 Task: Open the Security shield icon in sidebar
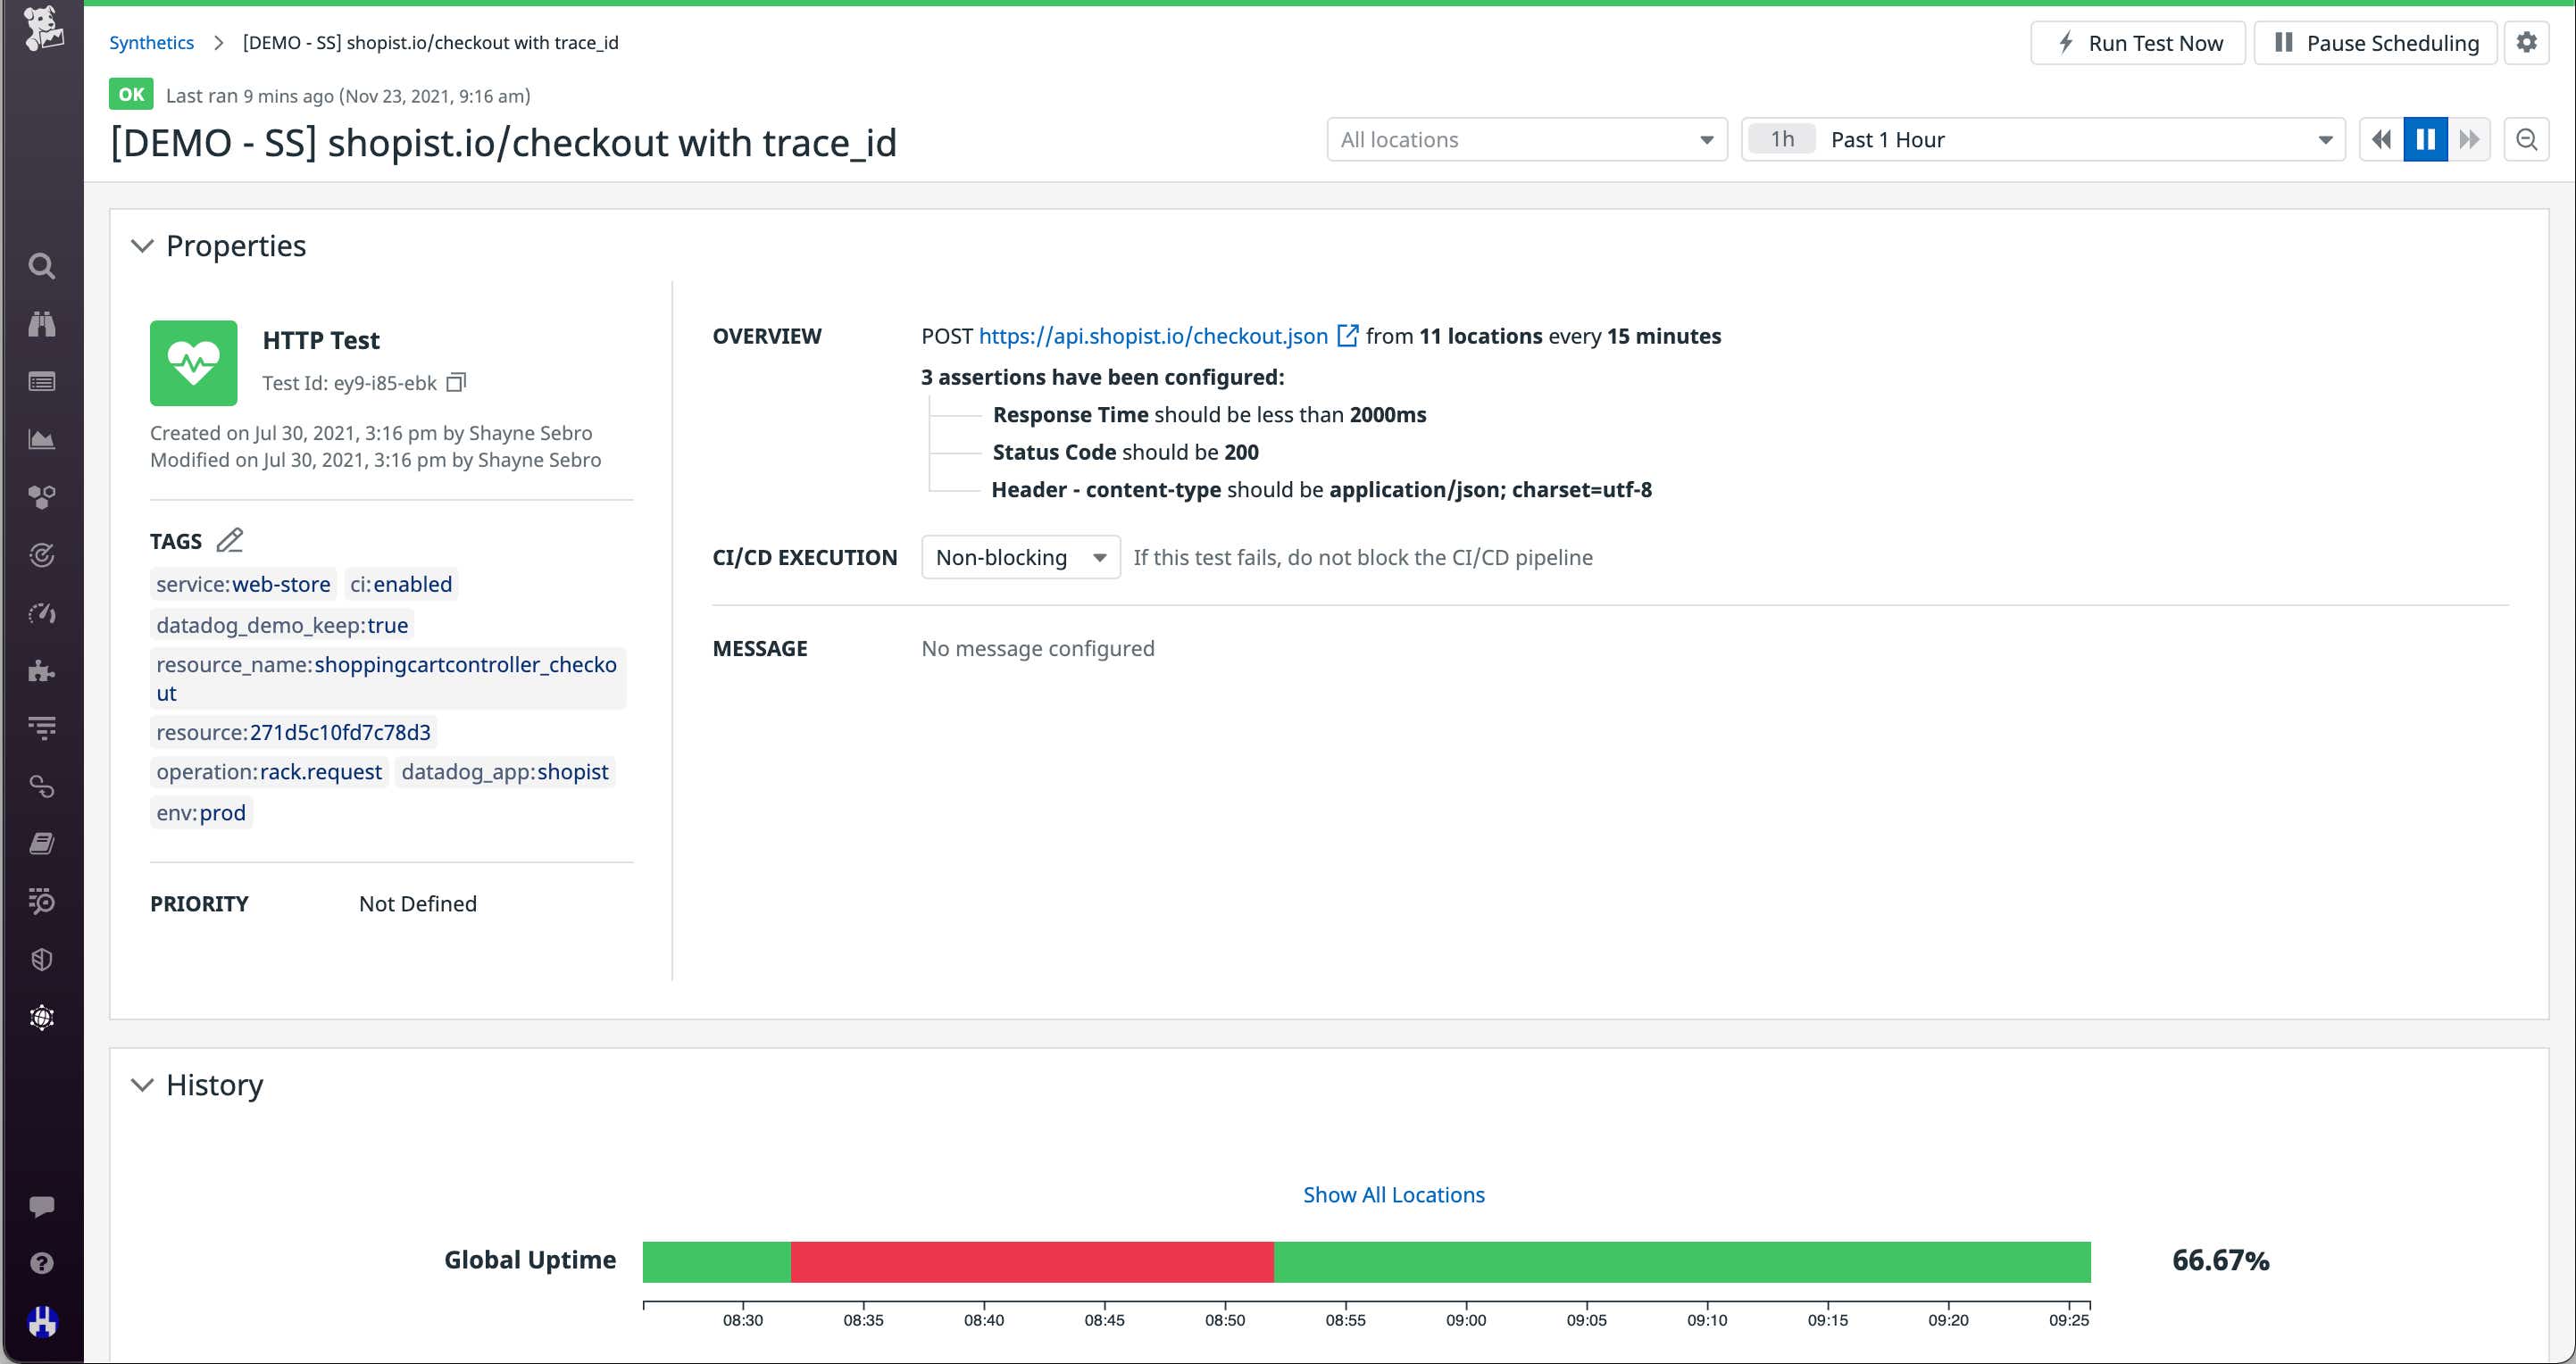[41, 960]
